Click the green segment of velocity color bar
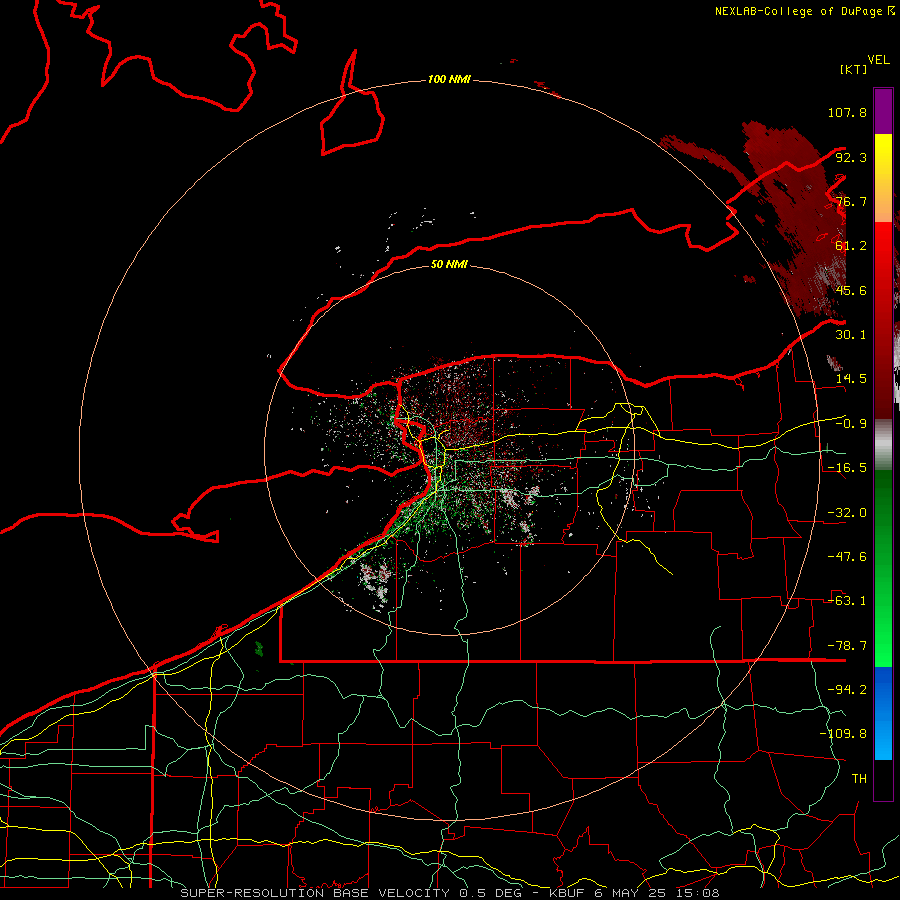 point(883,568)
